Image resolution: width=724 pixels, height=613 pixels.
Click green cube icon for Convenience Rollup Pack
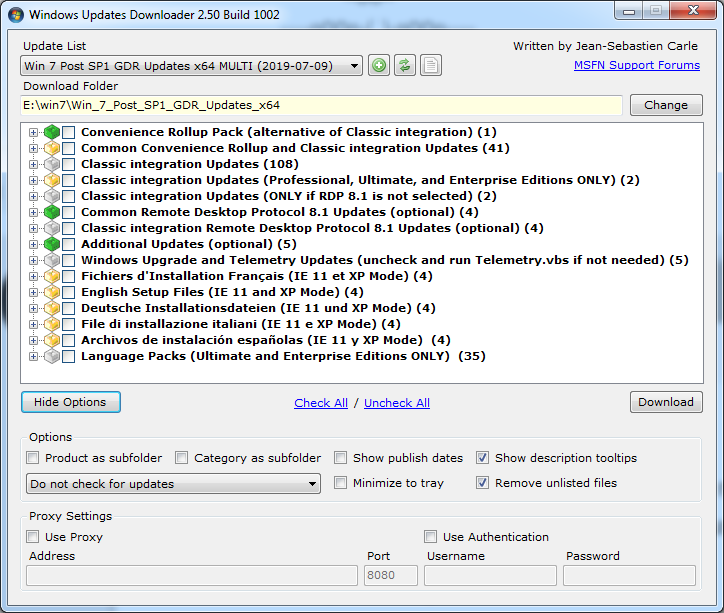click(52, 132)
